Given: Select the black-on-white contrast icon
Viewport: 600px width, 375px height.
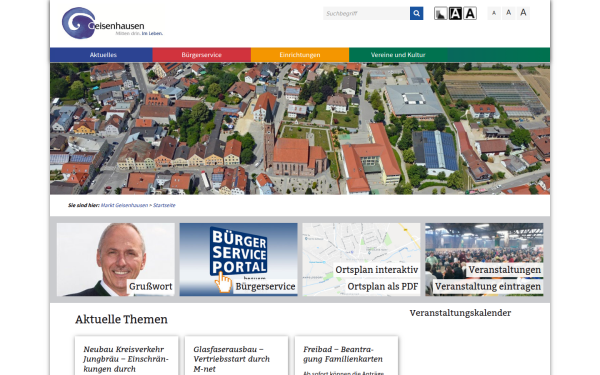Looking at the screenshot, I should click(x=470, y=13).
